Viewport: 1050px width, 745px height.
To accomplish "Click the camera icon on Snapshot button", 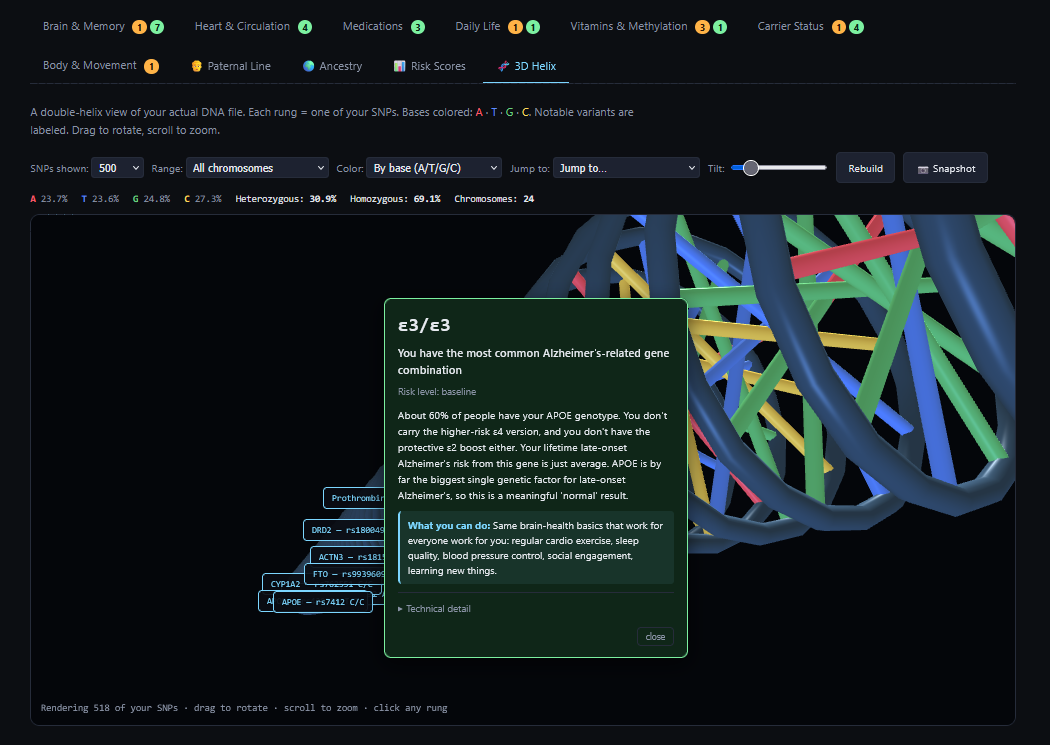I will tap(922, 169).
